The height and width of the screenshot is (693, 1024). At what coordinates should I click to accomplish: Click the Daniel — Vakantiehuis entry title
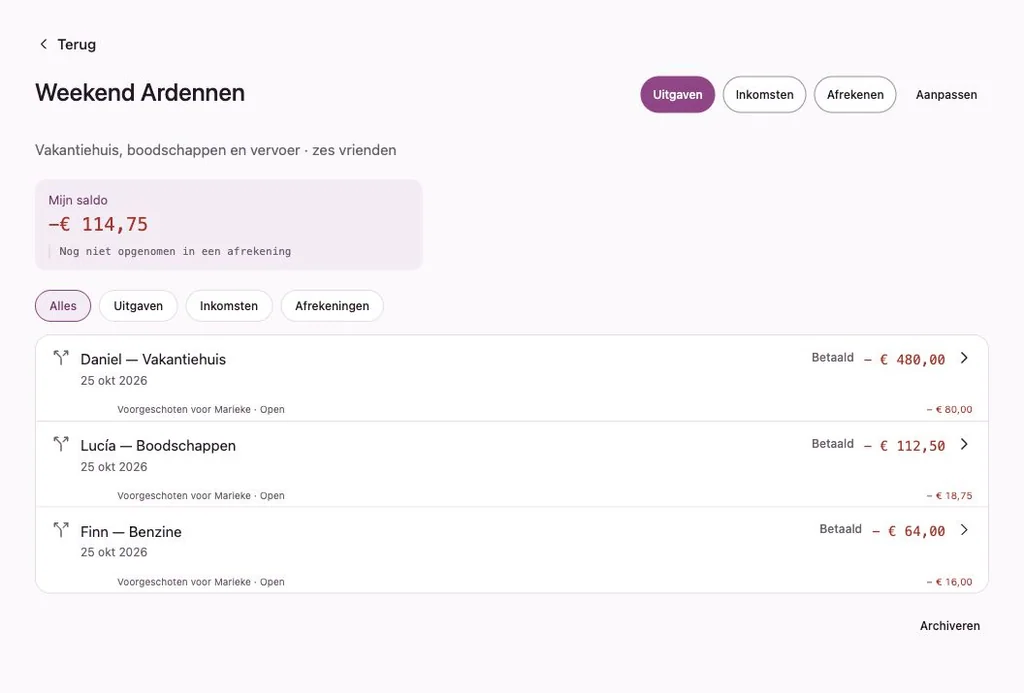[x=153, y=359]
